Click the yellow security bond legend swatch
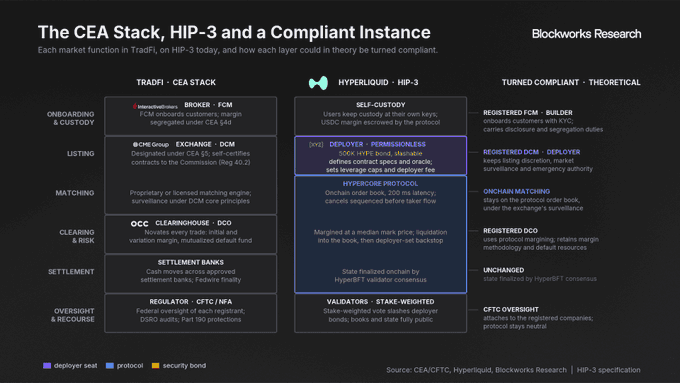 pyautogui.click(x=156, y=366)
